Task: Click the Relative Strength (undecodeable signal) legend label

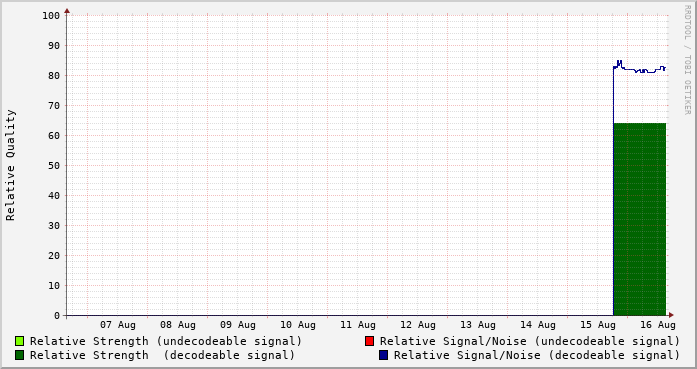Action: 166,341
